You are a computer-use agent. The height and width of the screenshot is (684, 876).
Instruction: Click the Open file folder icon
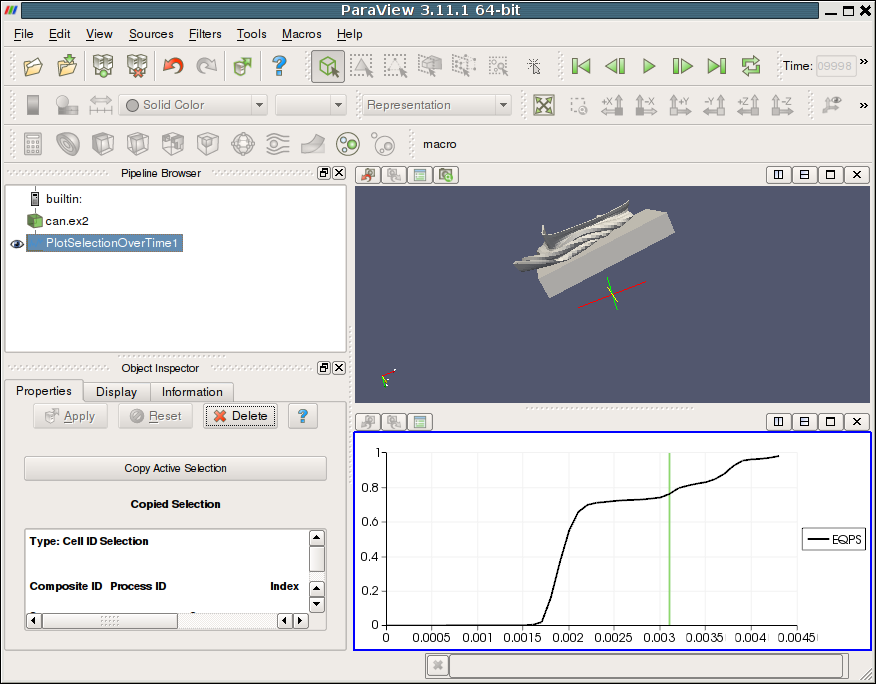pos(33,67)
